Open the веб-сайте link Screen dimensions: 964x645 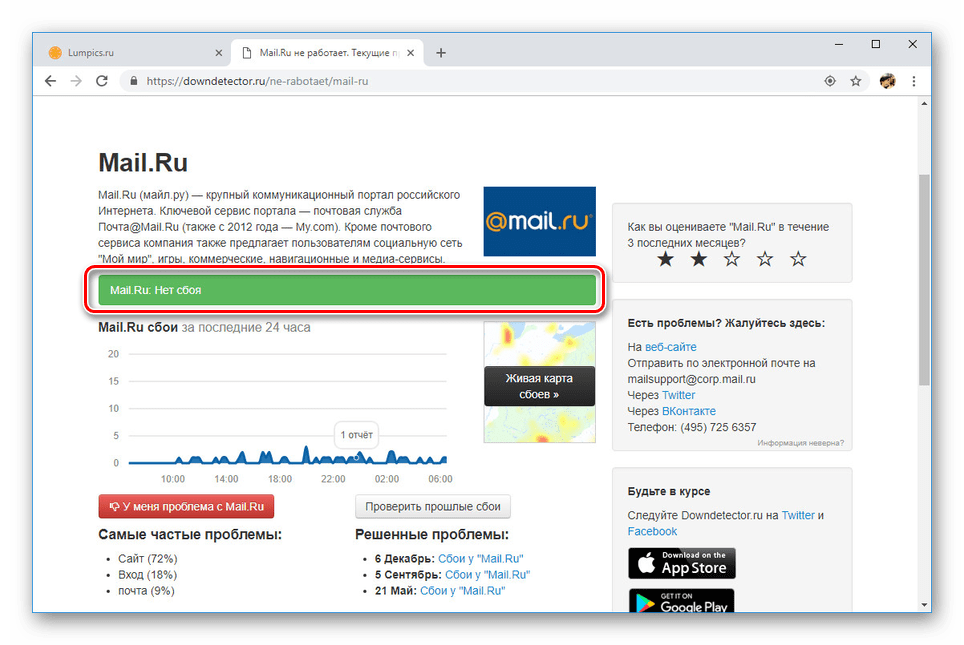pyautogui.click(x=671, y=347)
